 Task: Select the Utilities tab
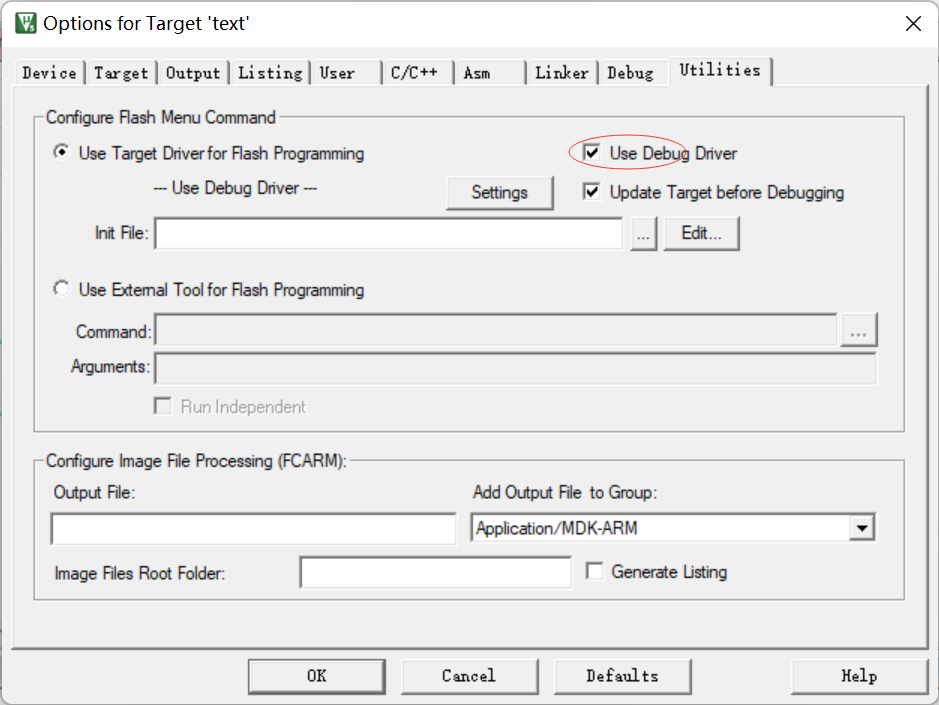click(720, 71)
